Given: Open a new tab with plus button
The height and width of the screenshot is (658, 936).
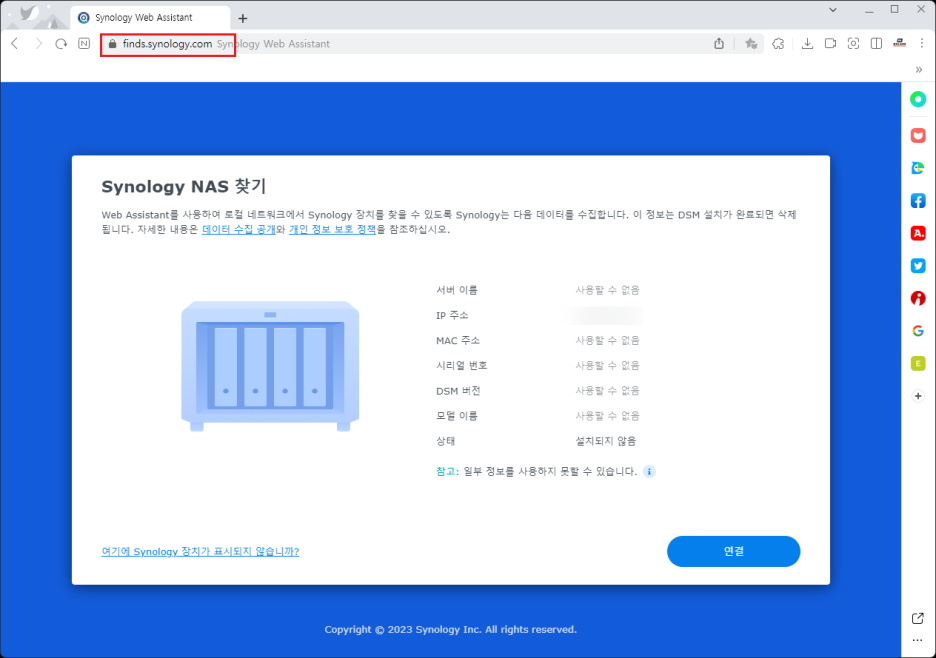Looking at the screenshot, I should tap(242, 19).
